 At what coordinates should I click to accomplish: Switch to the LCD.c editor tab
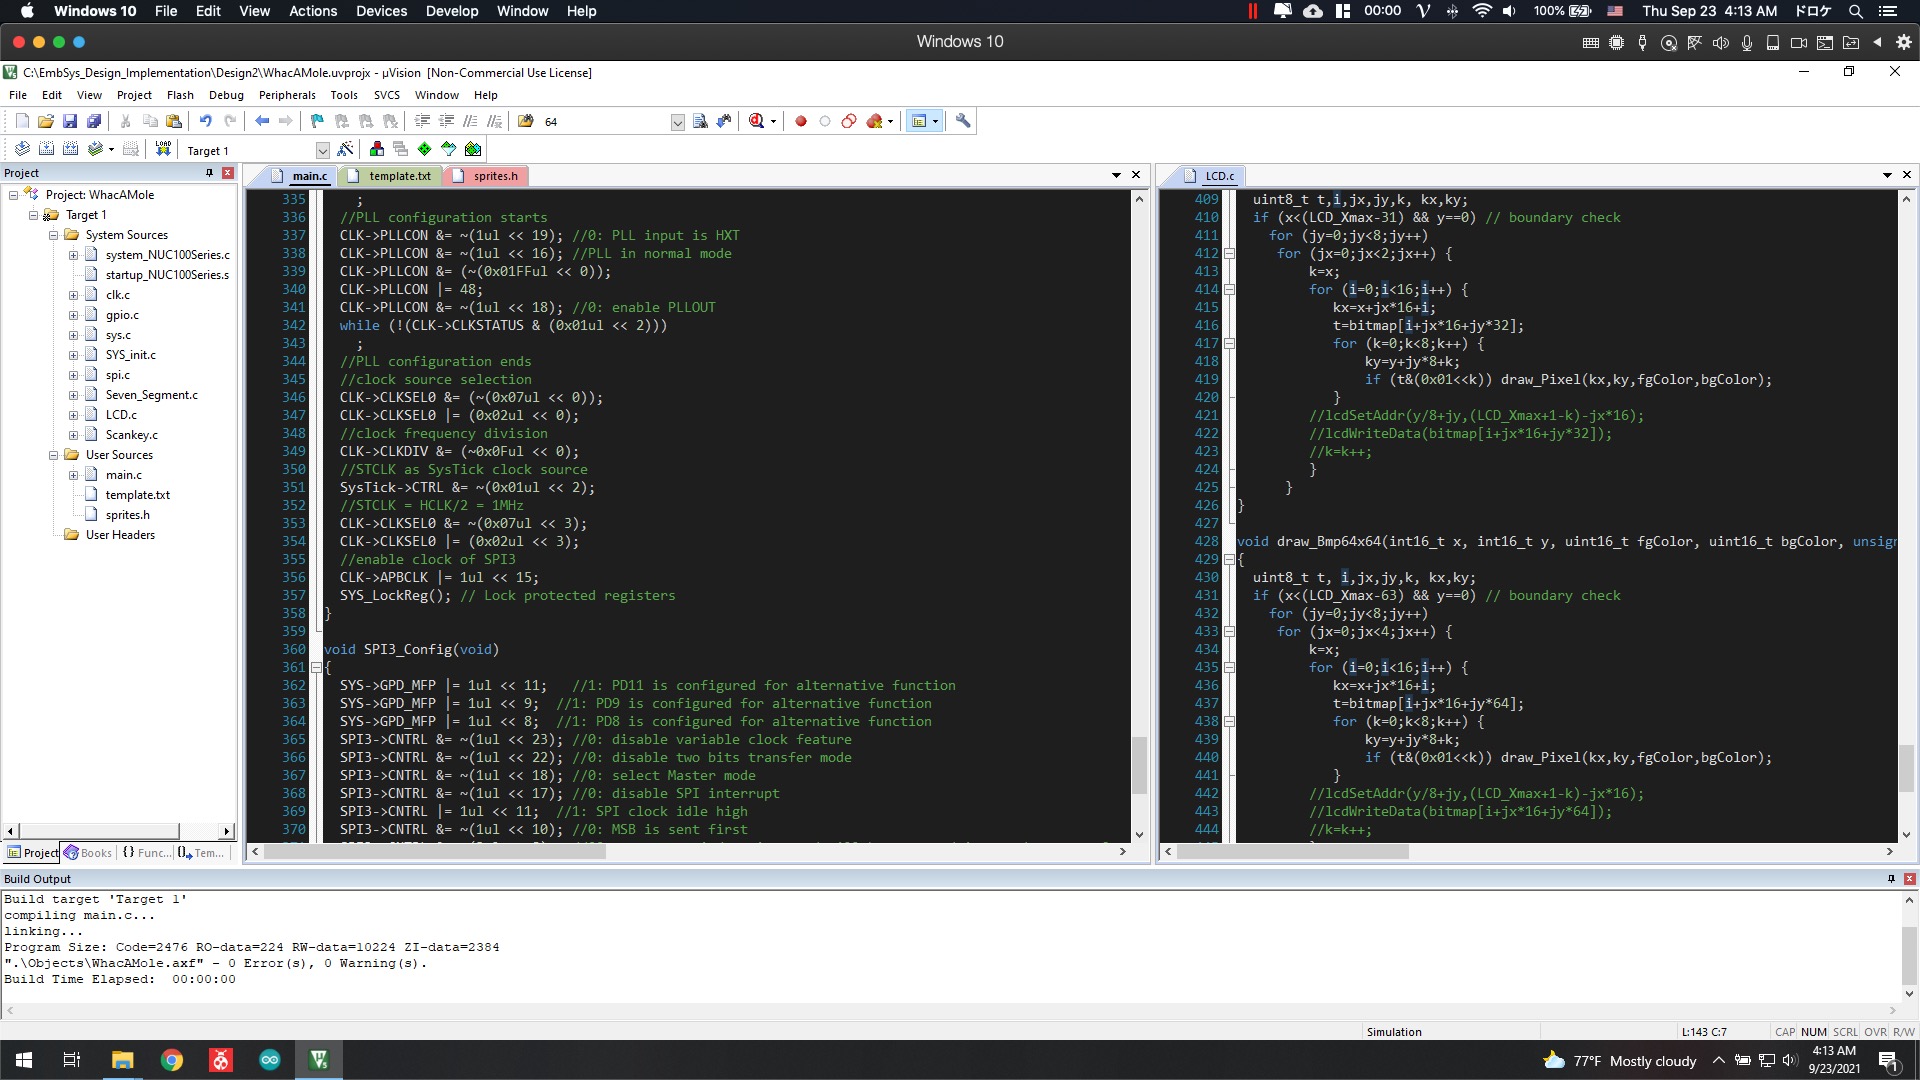point(1213,174)
